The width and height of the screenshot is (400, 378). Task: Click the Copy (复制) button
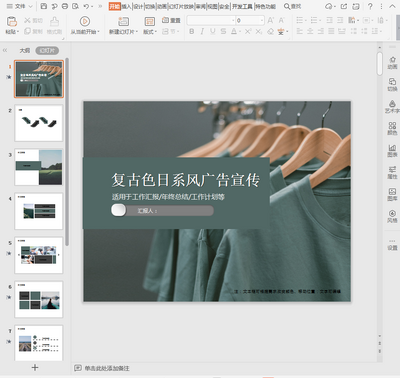pyautogui.click(x=33, y=31)
